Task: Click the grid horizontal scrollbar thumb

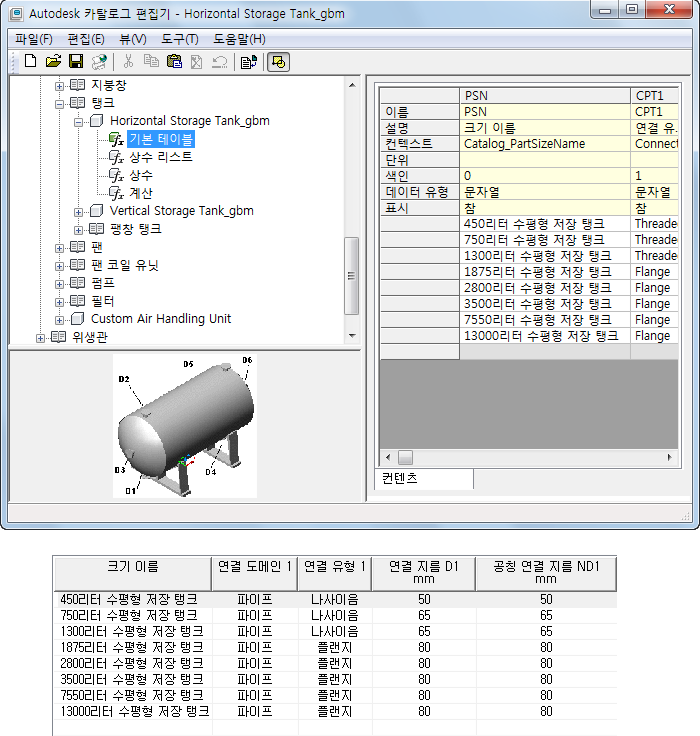Action: tap(405, 457)
